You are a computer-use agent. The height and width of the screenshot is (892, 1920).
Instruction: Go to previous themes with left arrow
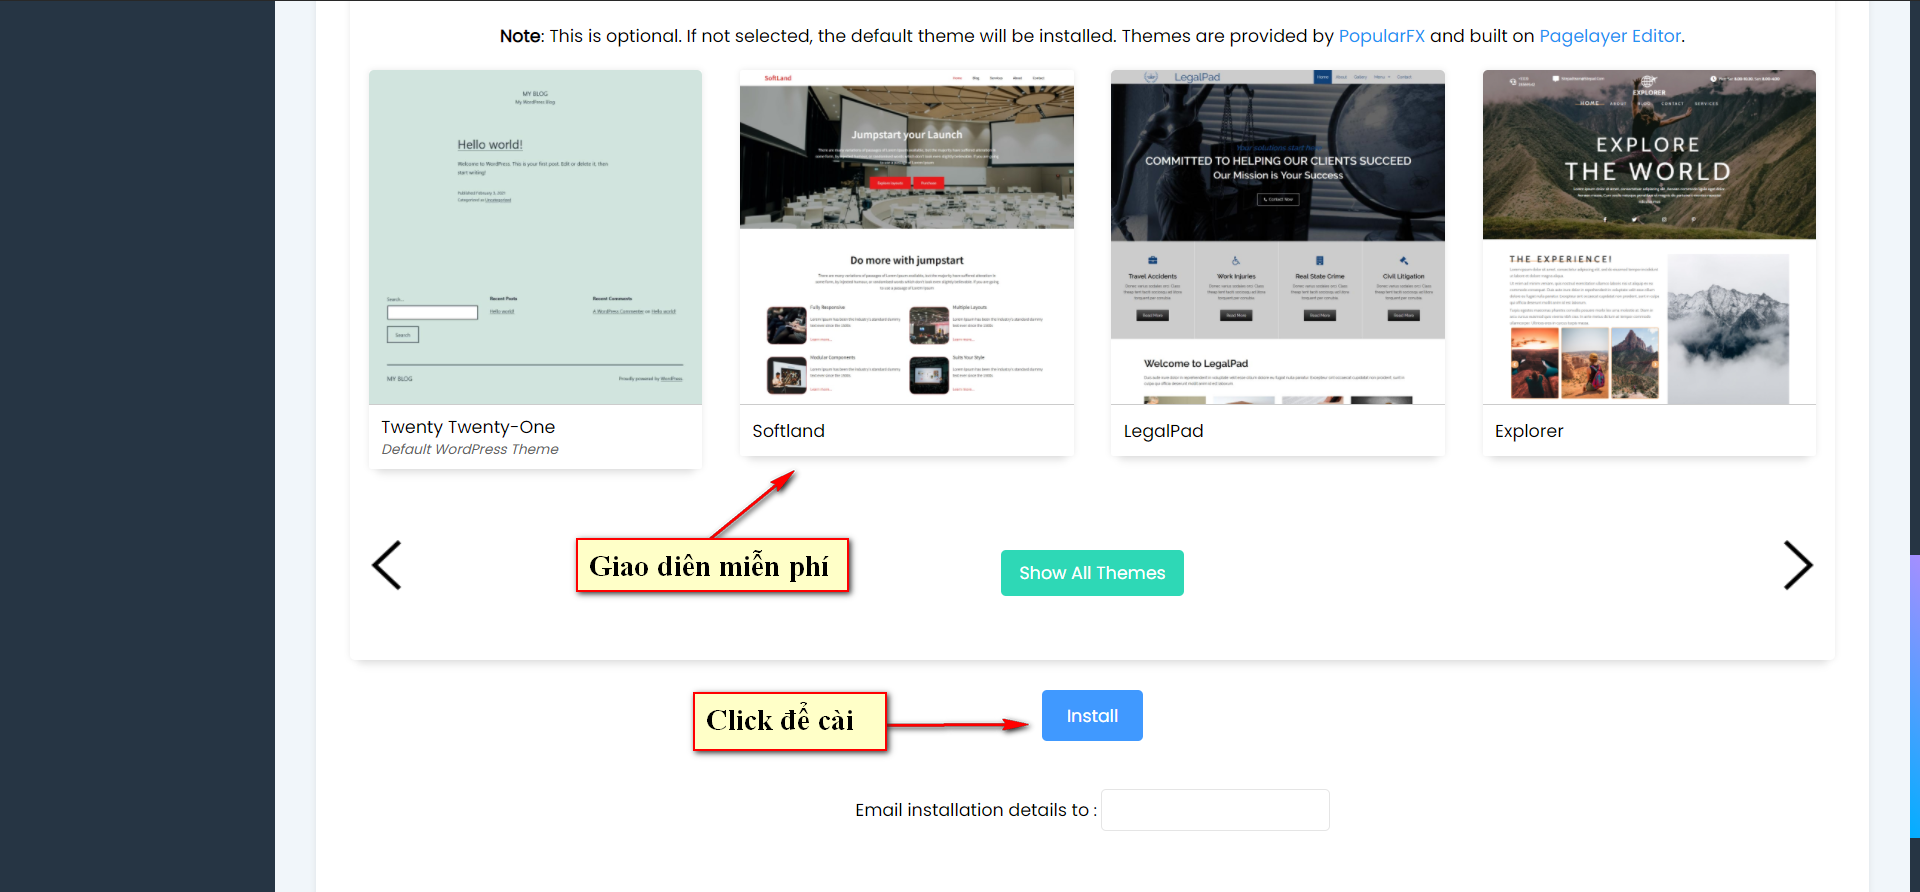point(387,565)
